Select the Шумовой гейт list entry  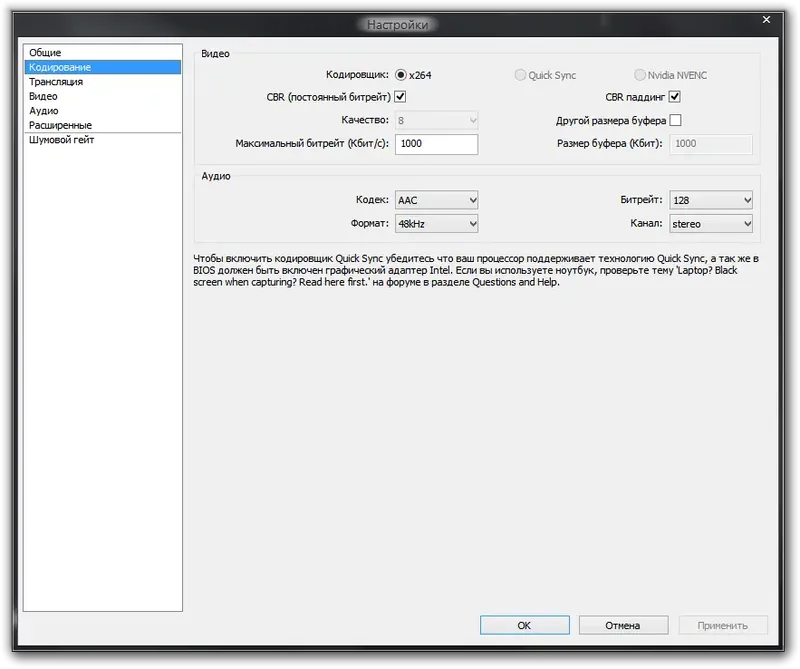click(x=103, y=140)
